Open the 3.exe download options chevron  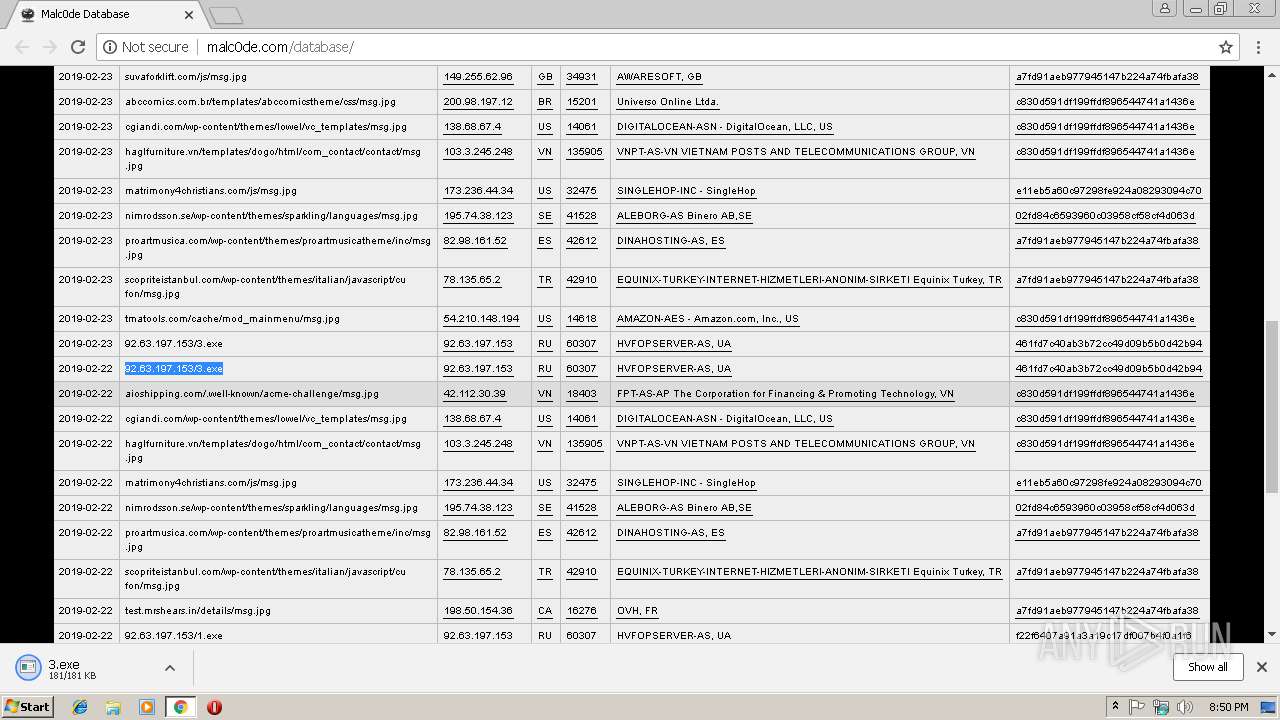tap(169, 668)
